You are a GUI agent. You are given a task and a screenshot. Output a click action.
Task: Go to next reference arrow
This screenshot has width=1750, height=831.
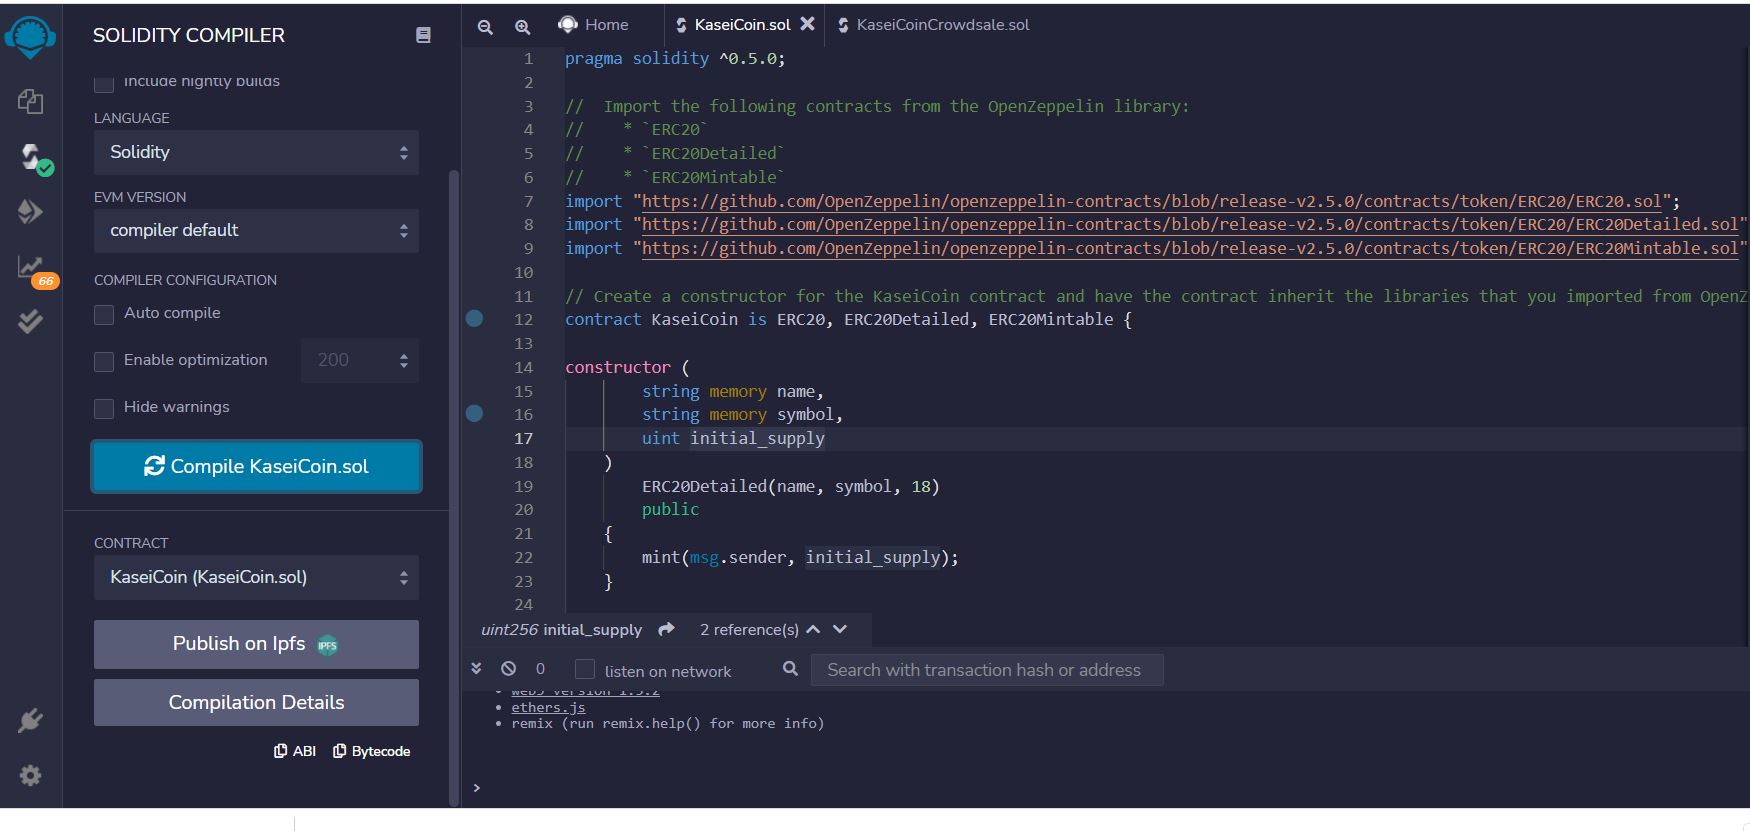(x=840, y=629)
